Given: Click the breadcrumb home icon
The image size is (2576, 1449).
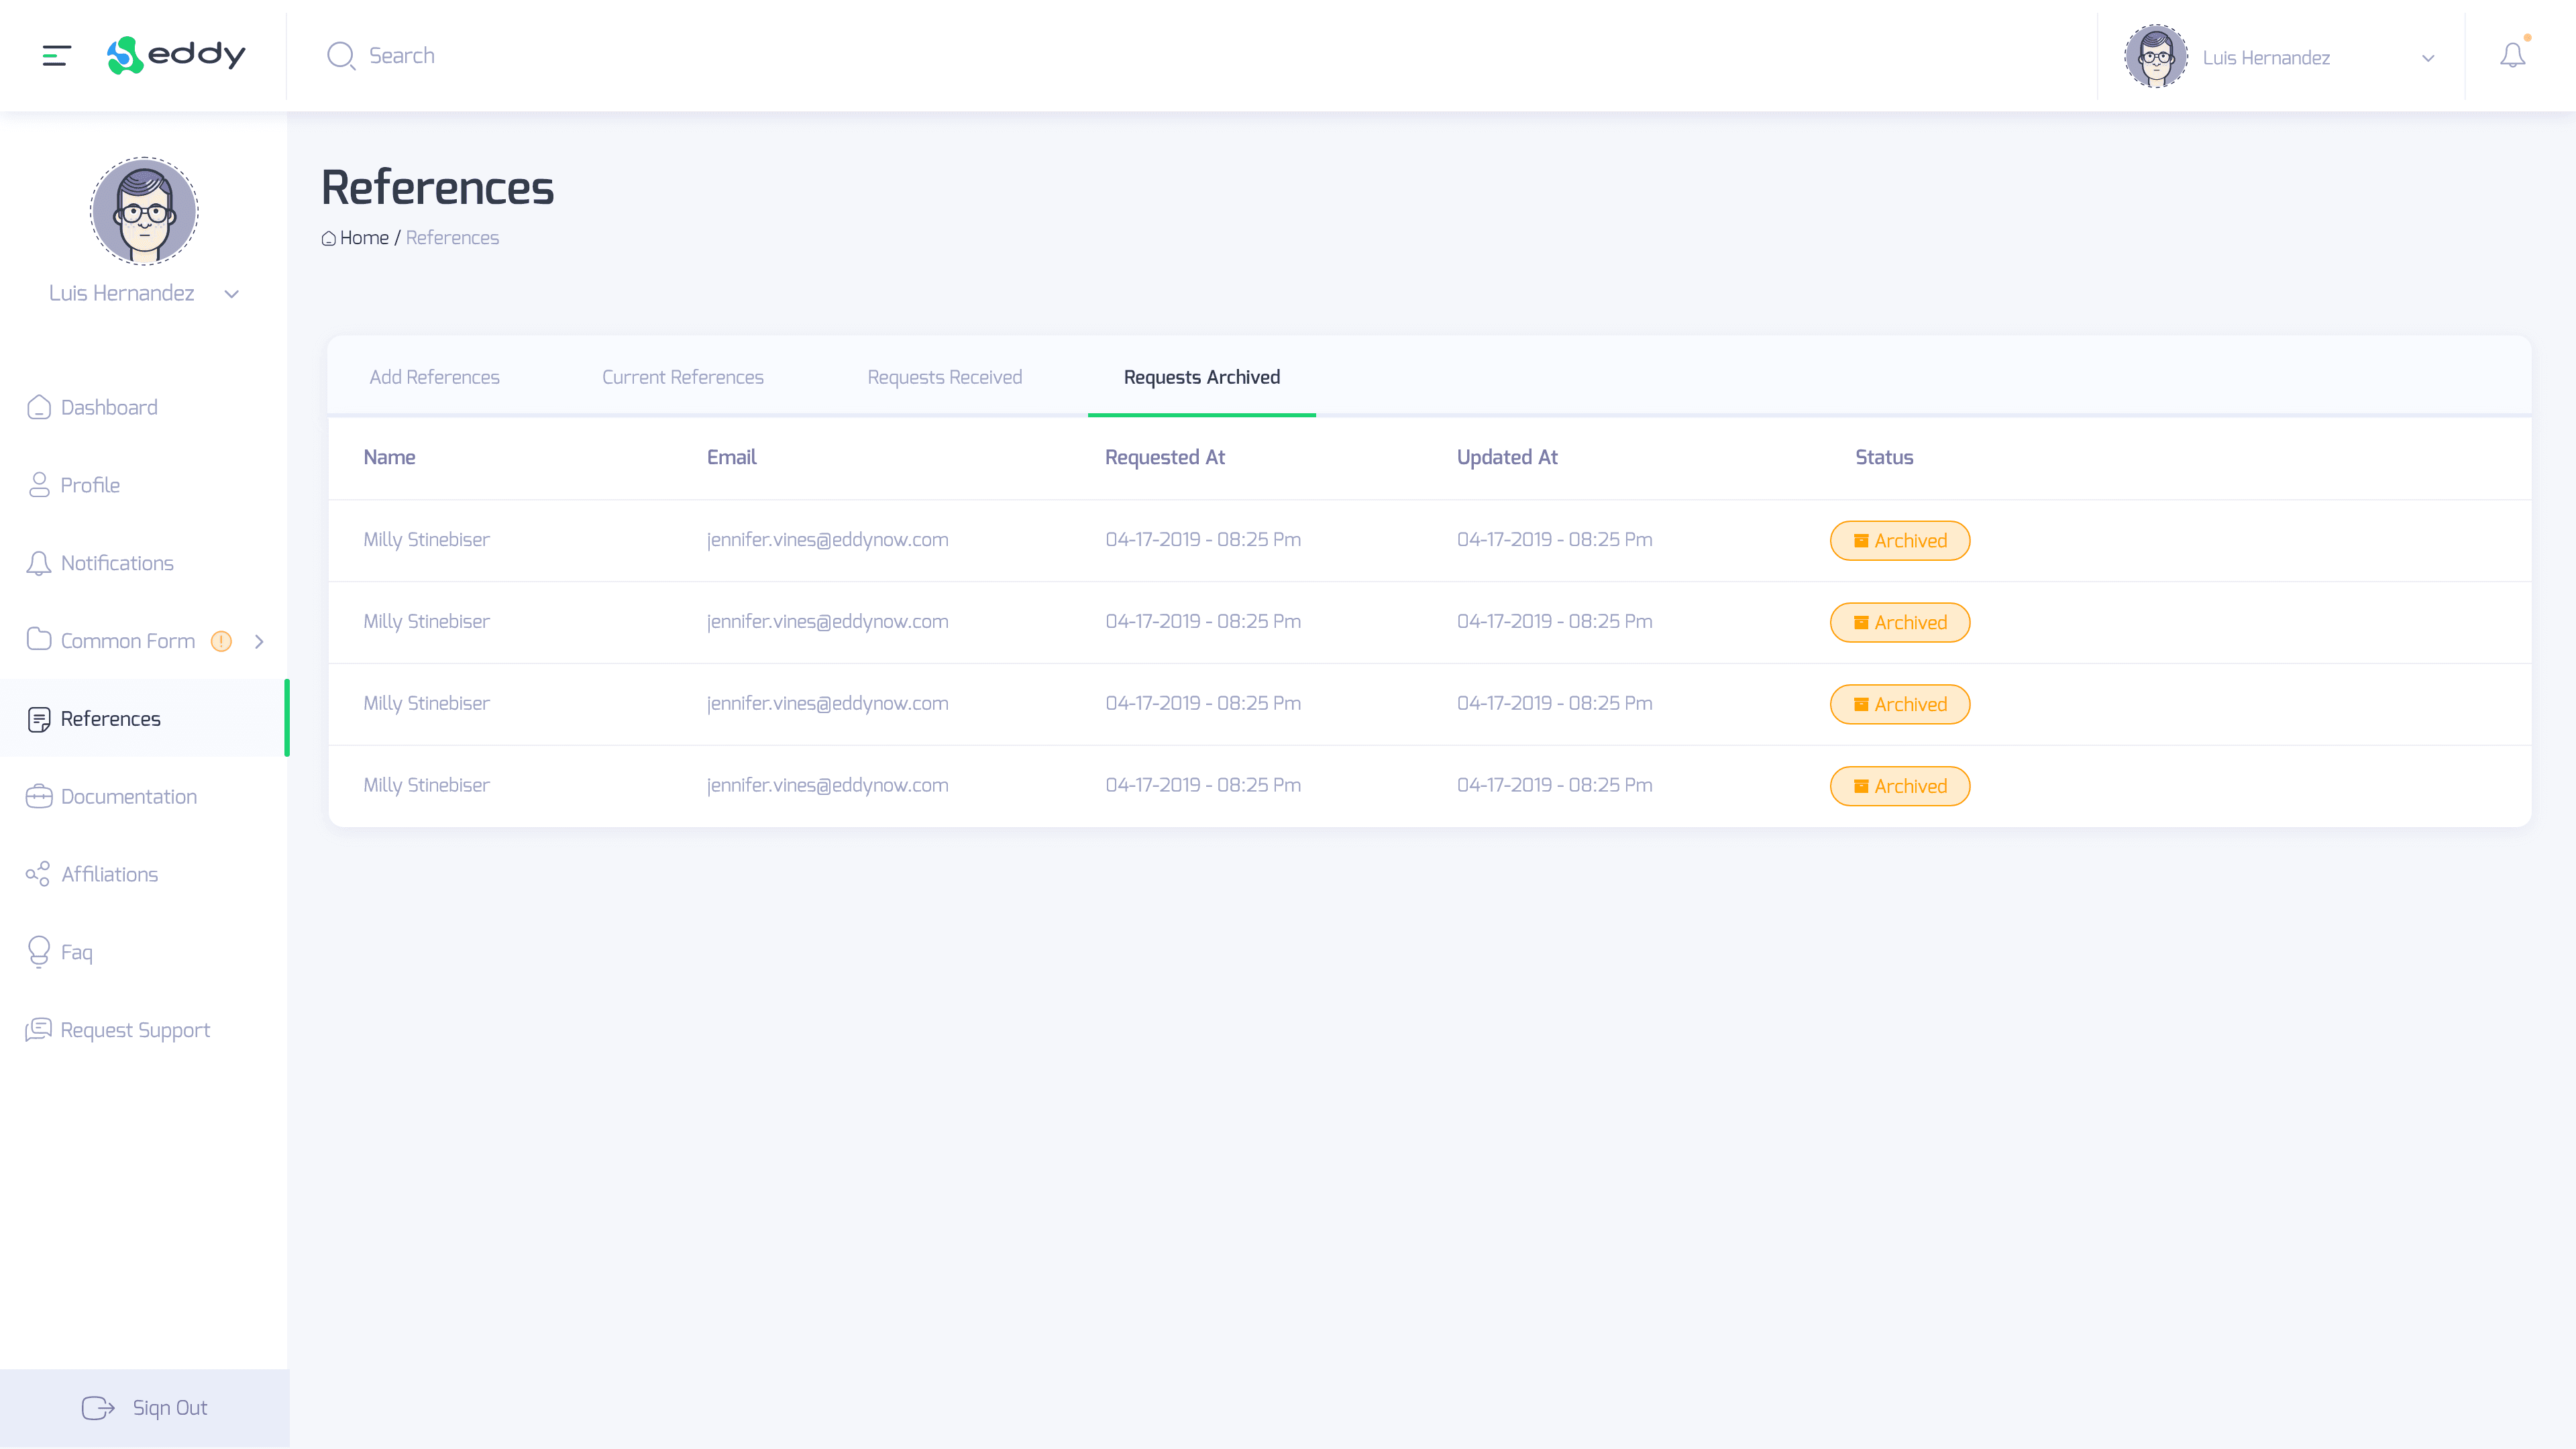Looking at the screenshot, I should pyautogui.click(x=329, y=238).
